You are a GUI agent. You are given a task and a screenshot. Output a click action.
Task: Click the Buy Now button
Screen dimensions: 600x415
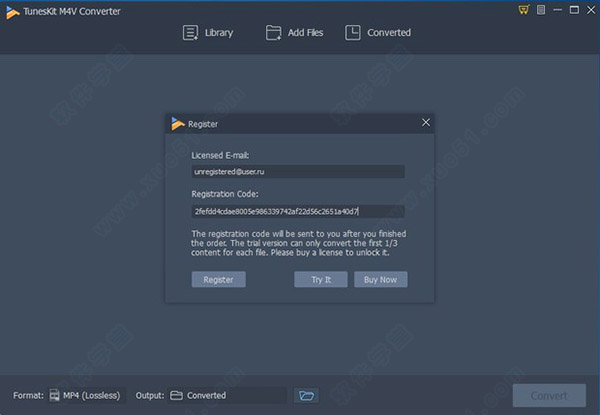380,280
